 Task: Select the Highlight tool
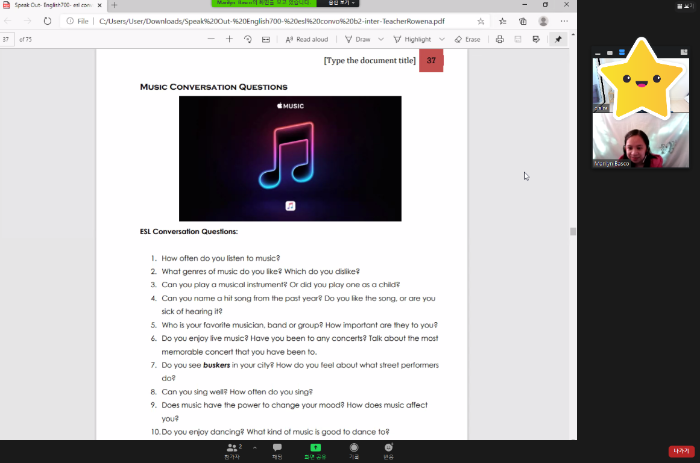point(412,39)
